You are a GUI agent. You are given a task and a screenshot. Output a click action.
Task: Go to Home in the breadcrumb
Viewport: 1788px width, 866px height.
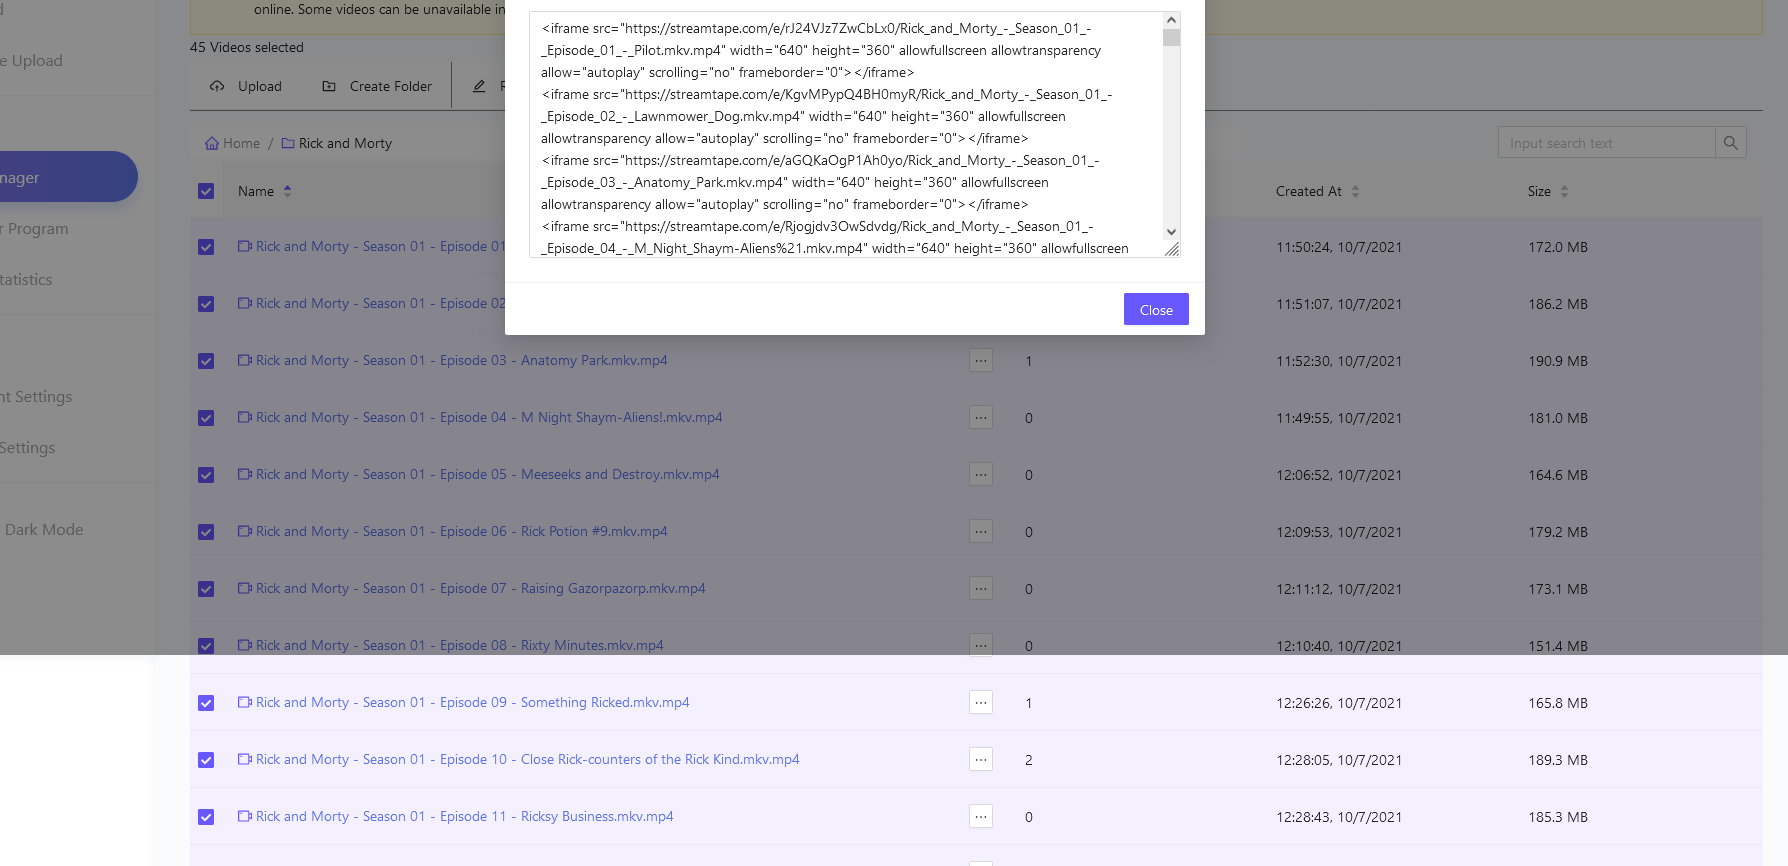[232, 143]
